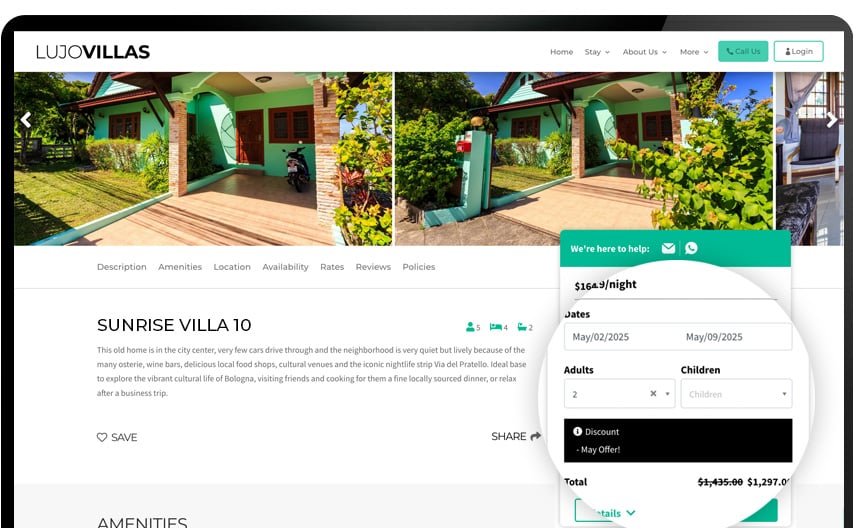
Task: Open the Adults dropdown
Action: pyautogui.click(x=619, y=393)
